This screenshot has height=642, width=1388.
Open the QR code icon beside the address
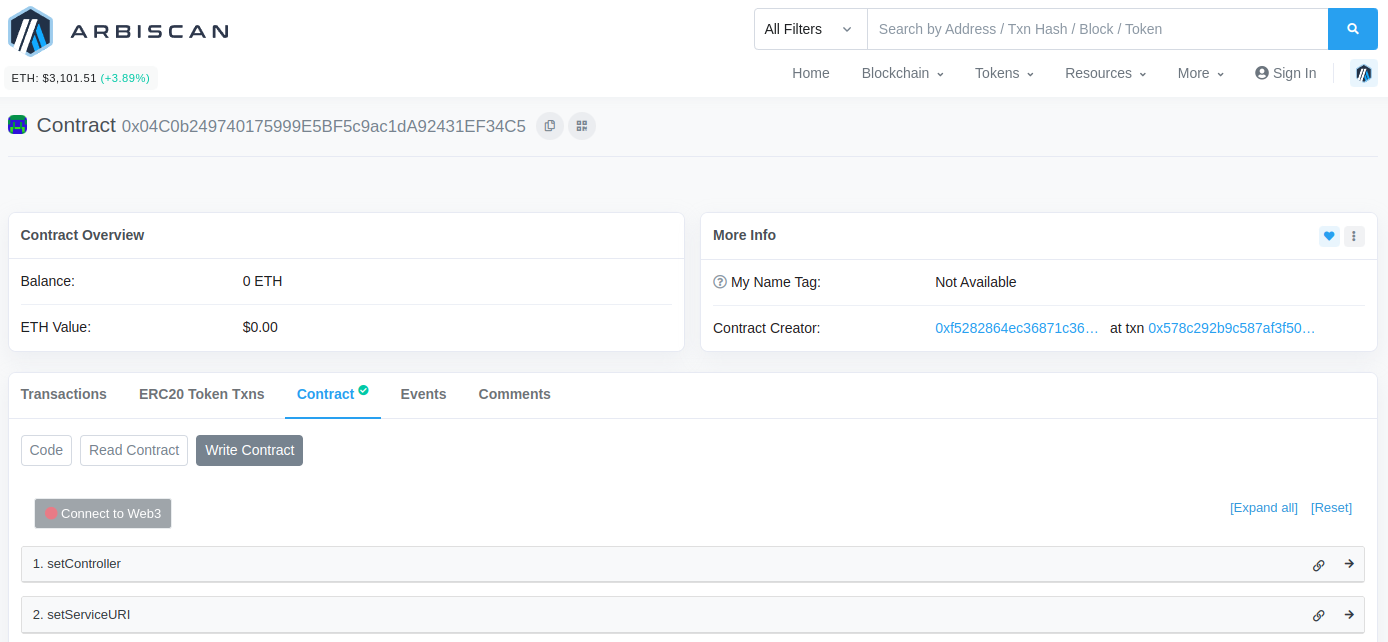(581, 125)
